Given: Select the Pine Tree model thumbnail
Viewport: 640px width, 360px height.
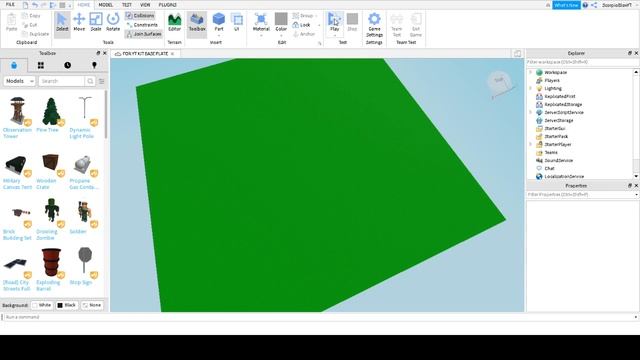Looking at the screenshot, I should tap(51, 111).
